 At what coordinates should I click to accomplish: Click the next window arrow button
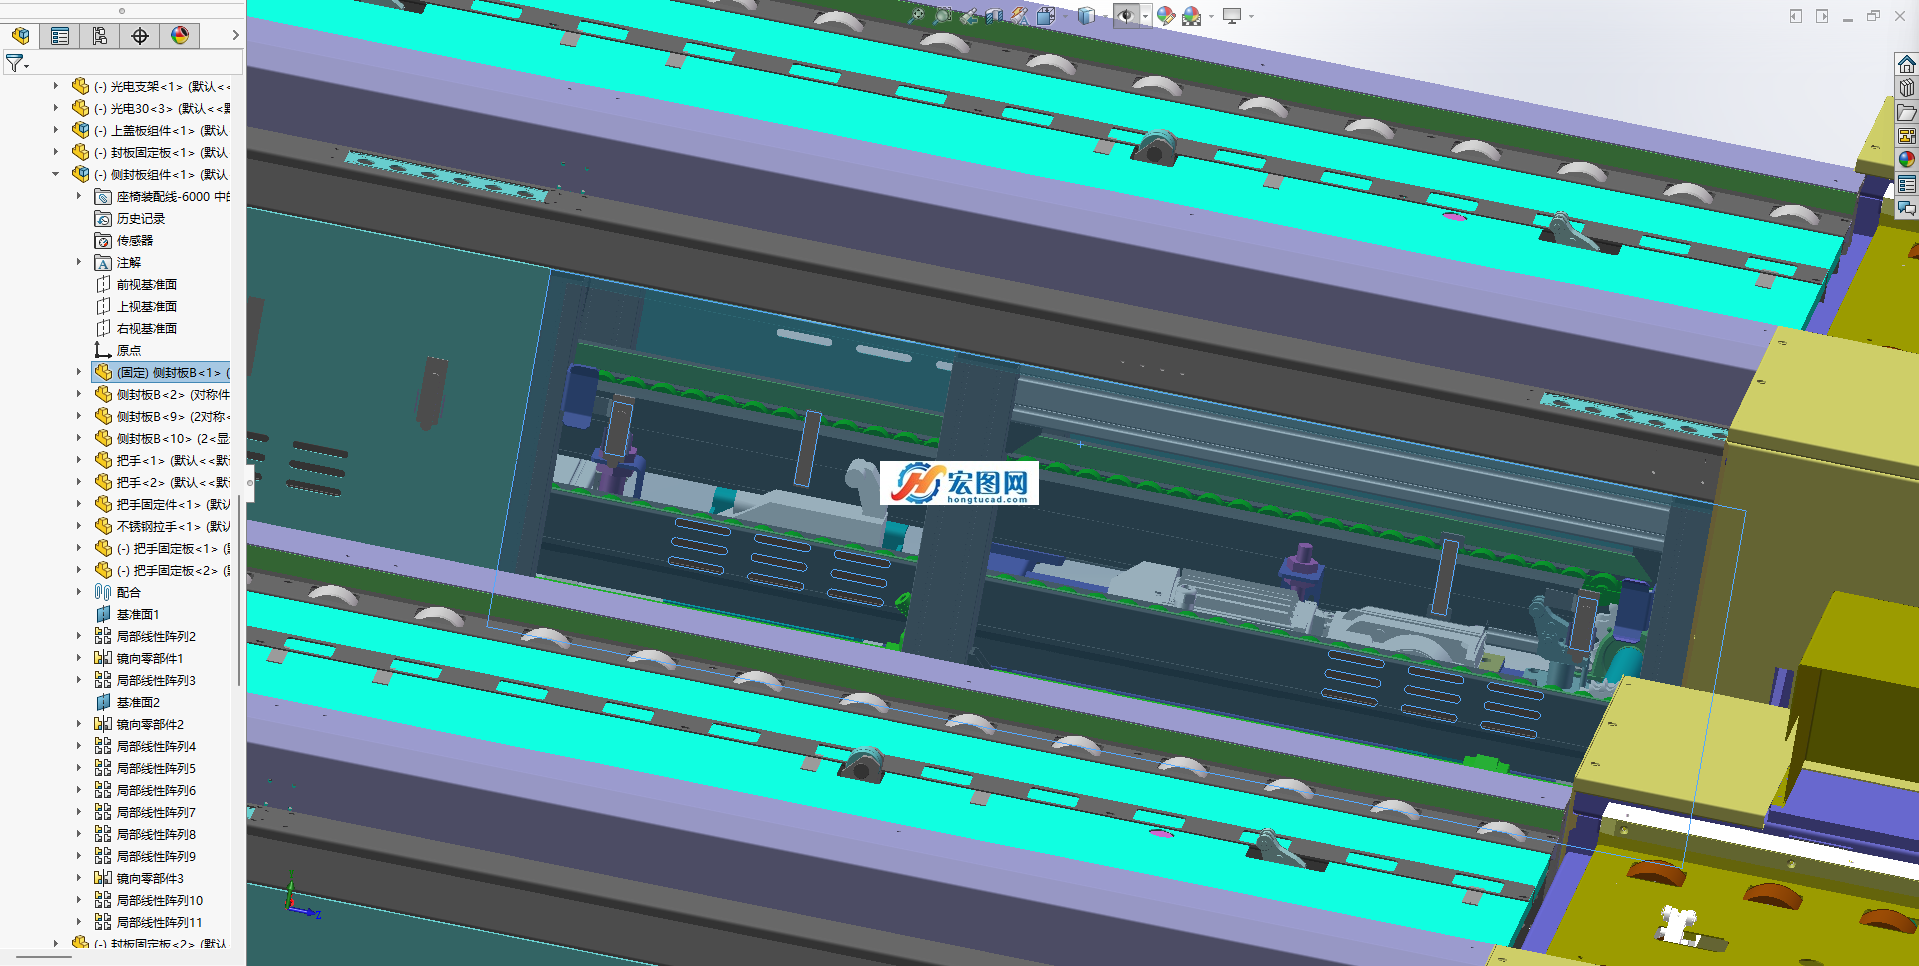click(1822, 16)
